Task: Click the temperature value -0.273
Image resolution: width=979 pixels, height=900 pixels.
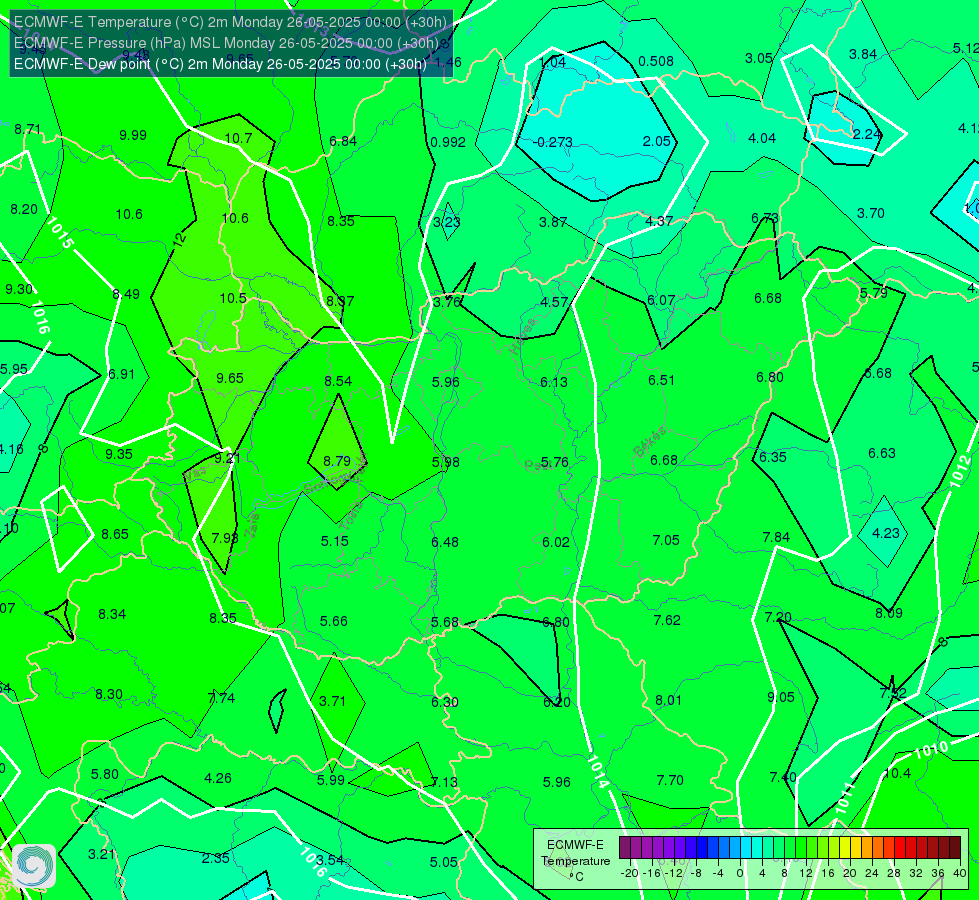Action: pos(553,142)
